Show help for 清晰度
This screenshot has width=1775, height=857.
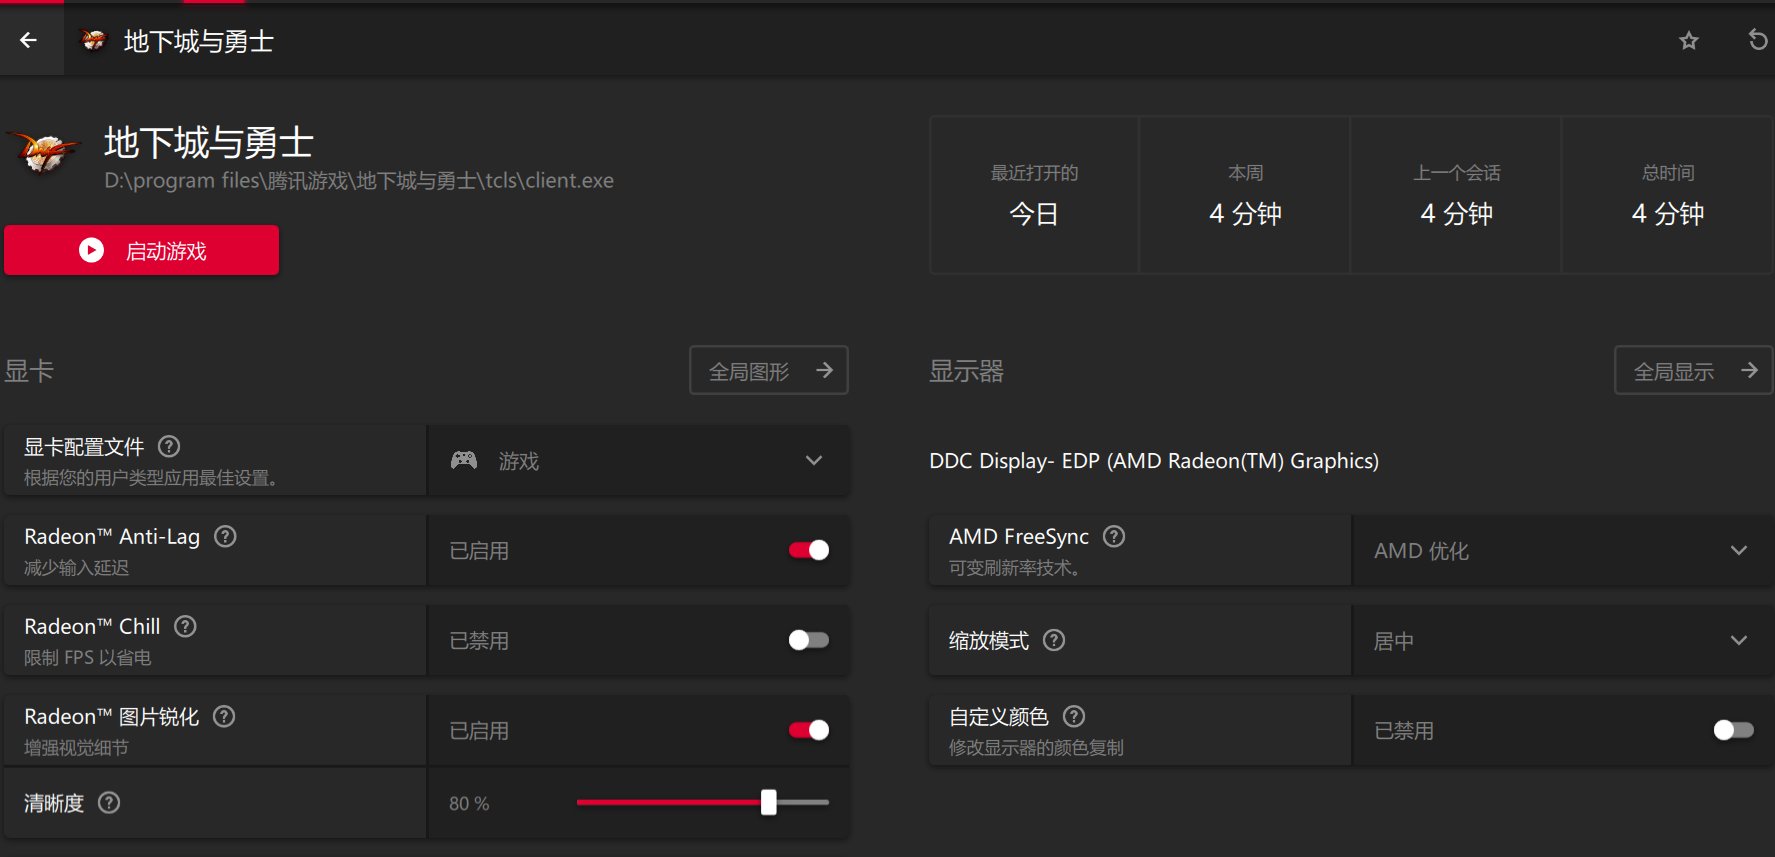(109, 802)
